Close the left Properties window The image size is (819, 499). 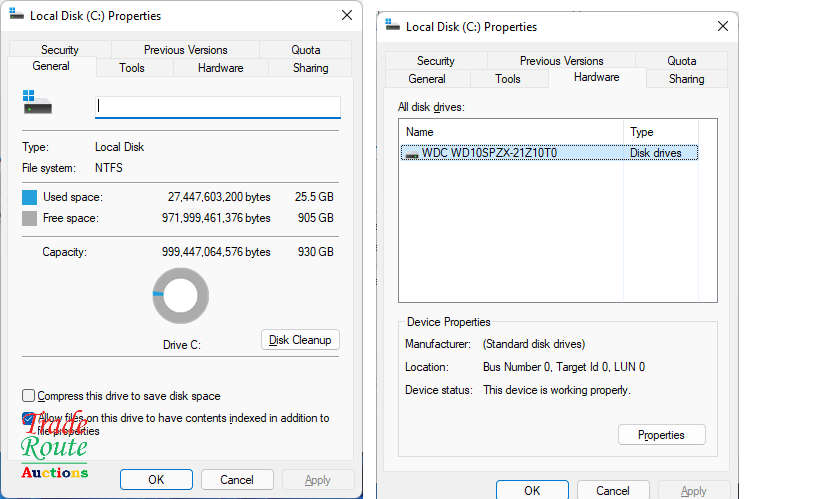click(x=346, y=15)
